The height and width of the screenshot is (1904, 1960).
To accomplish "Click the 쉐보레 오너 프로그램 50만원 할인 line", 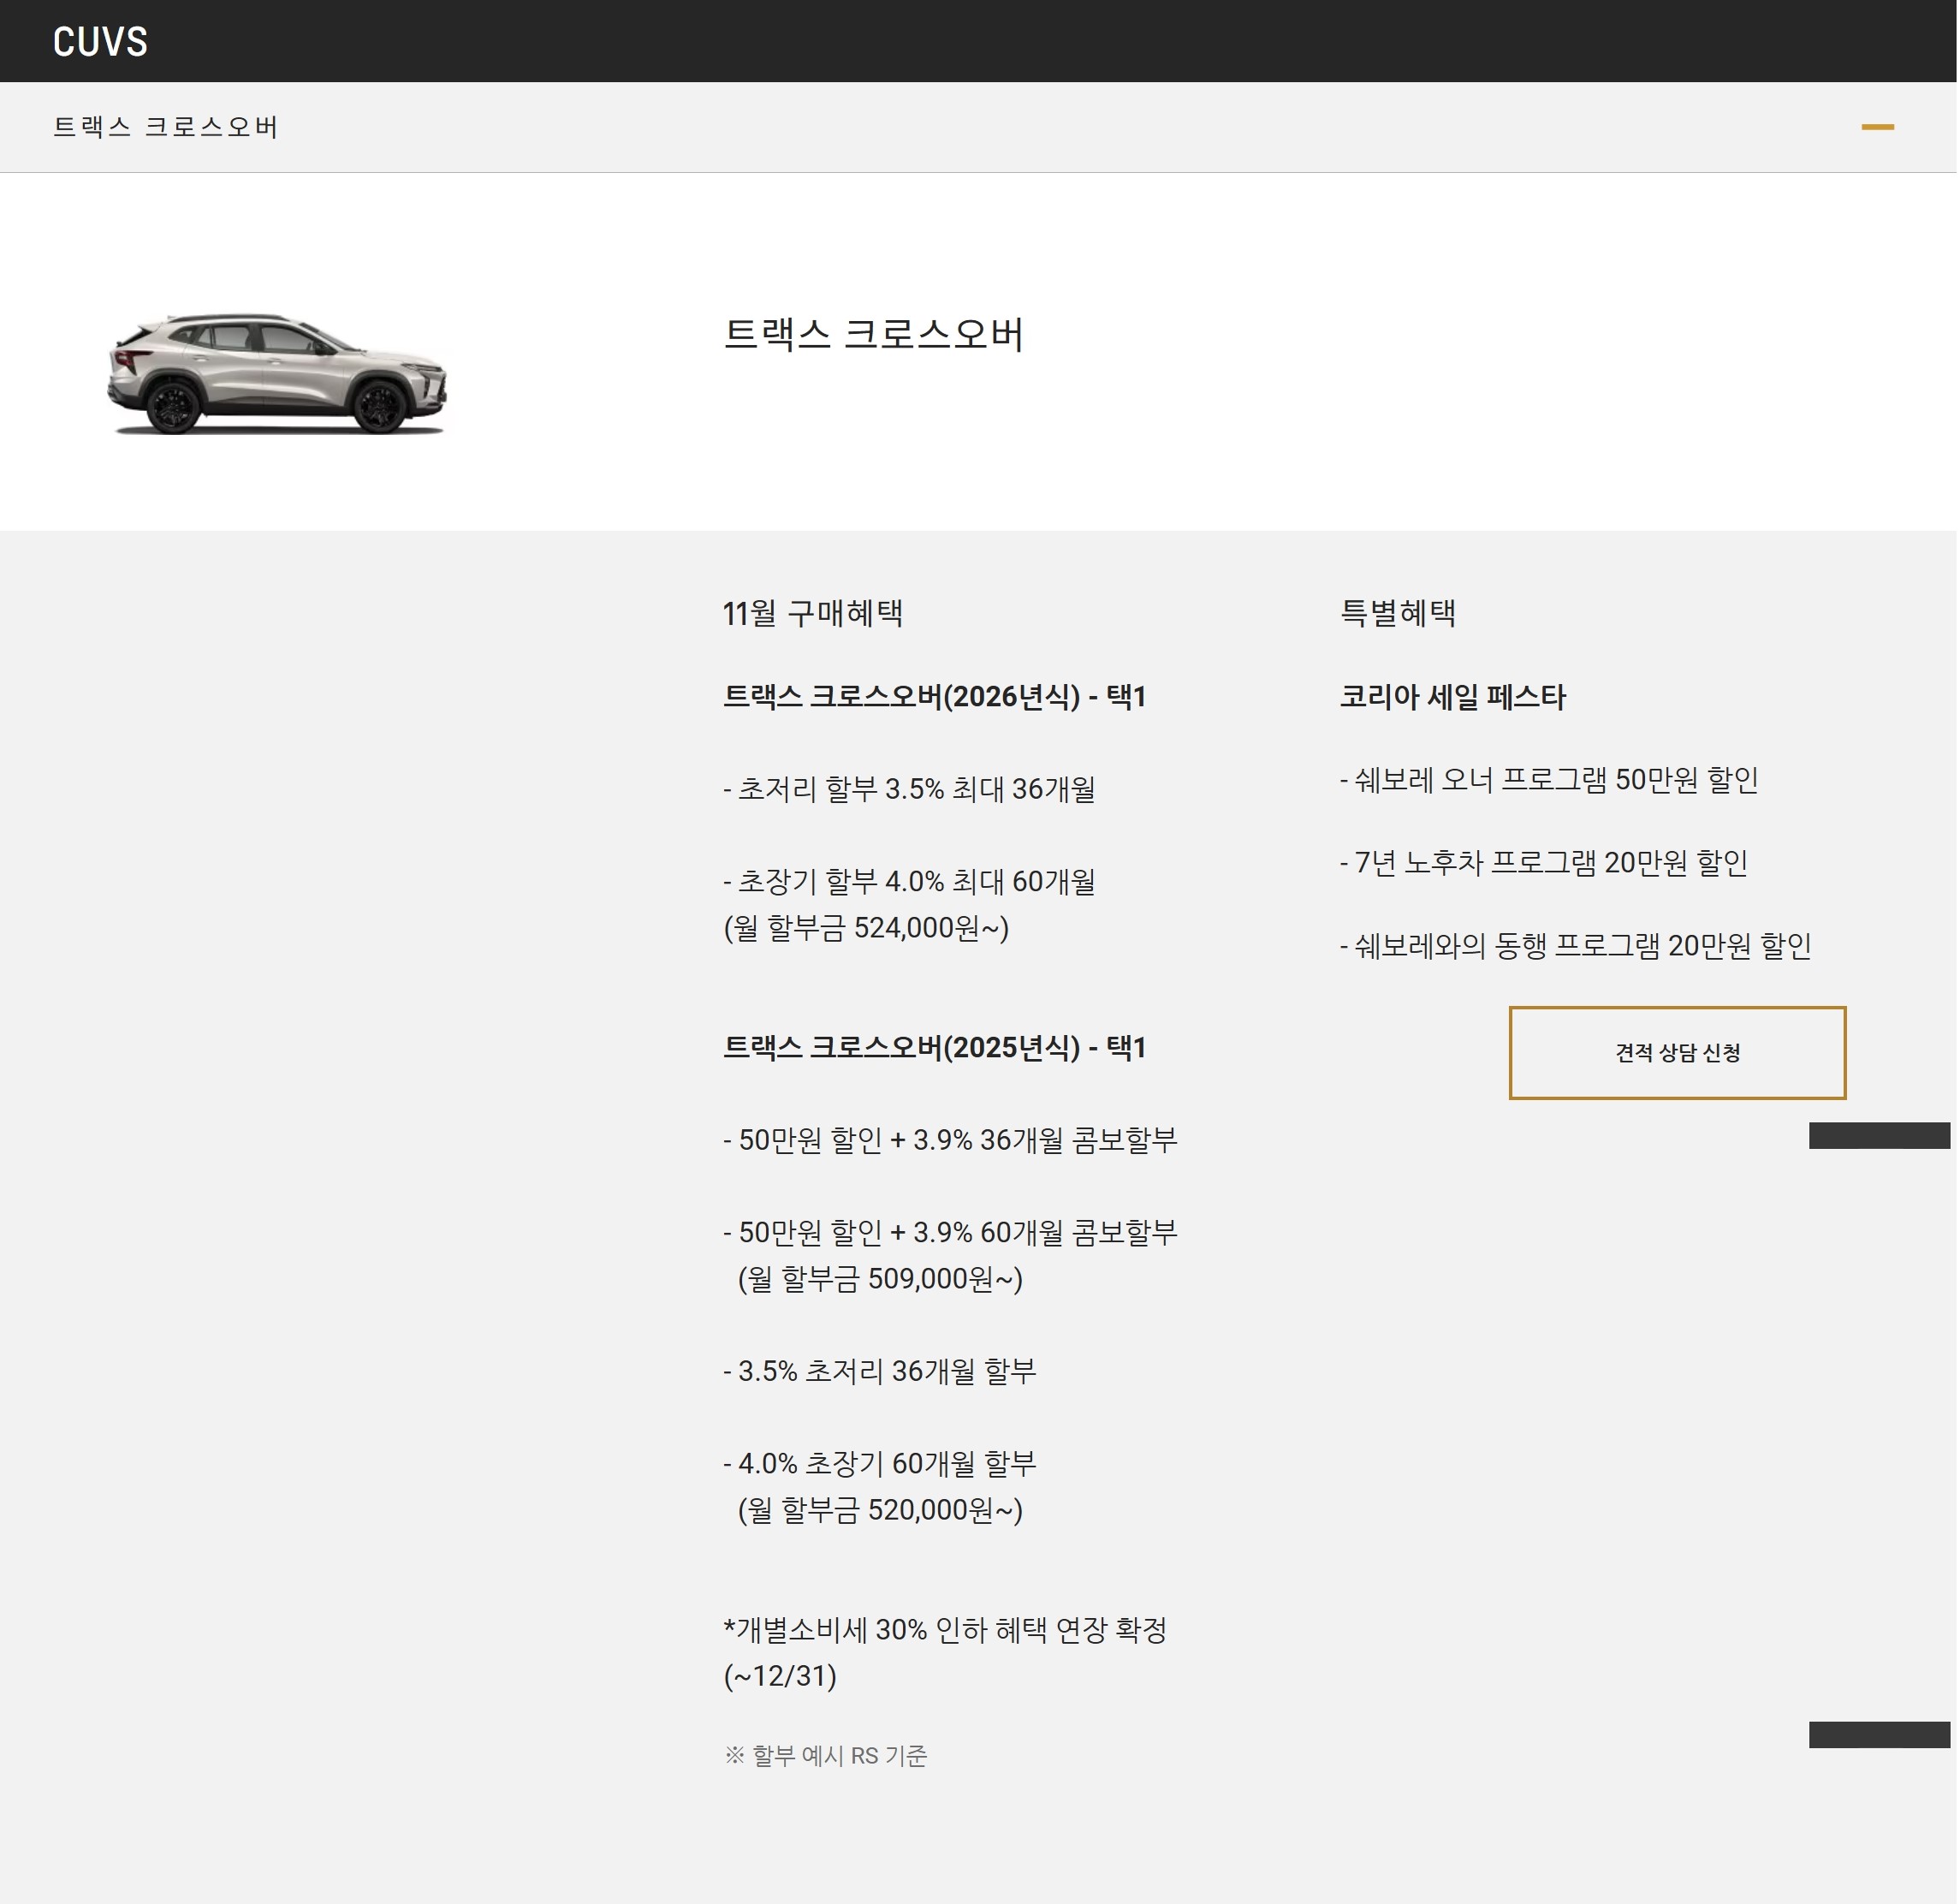I will tap(1548, 780).
